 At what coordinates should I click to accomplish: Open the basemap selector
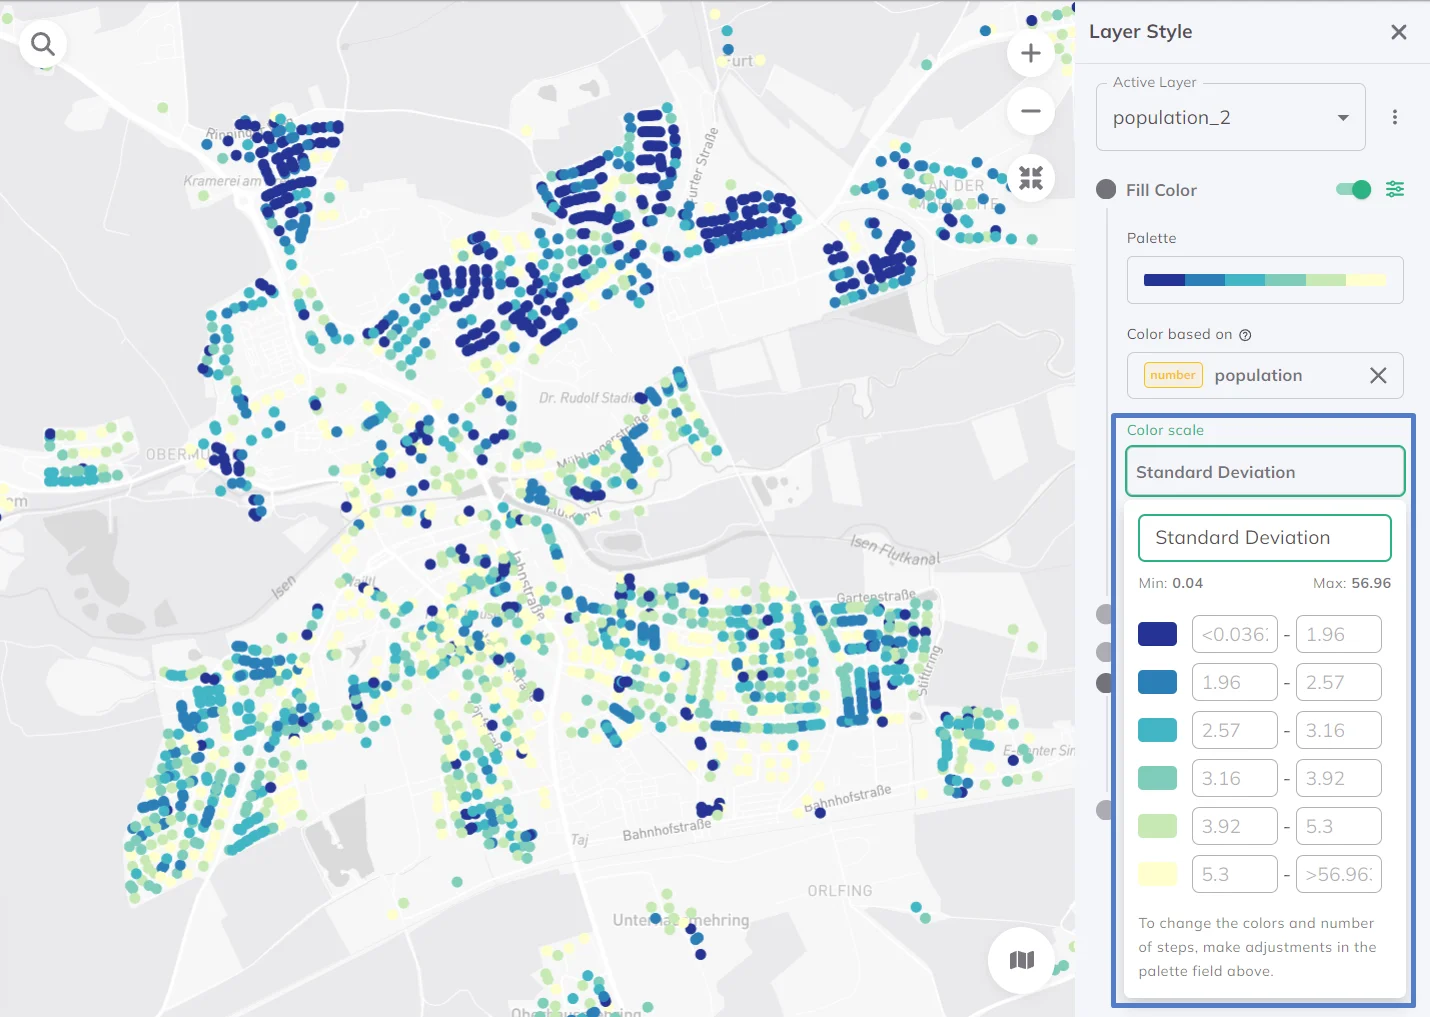click(x=1021, y=960)
